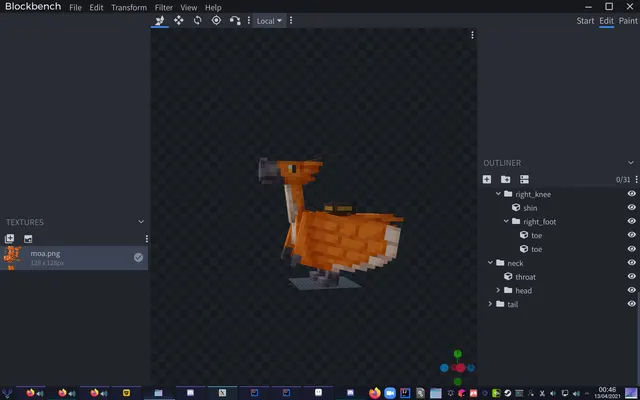Switch to the Start tab

(x=585, y=21)
